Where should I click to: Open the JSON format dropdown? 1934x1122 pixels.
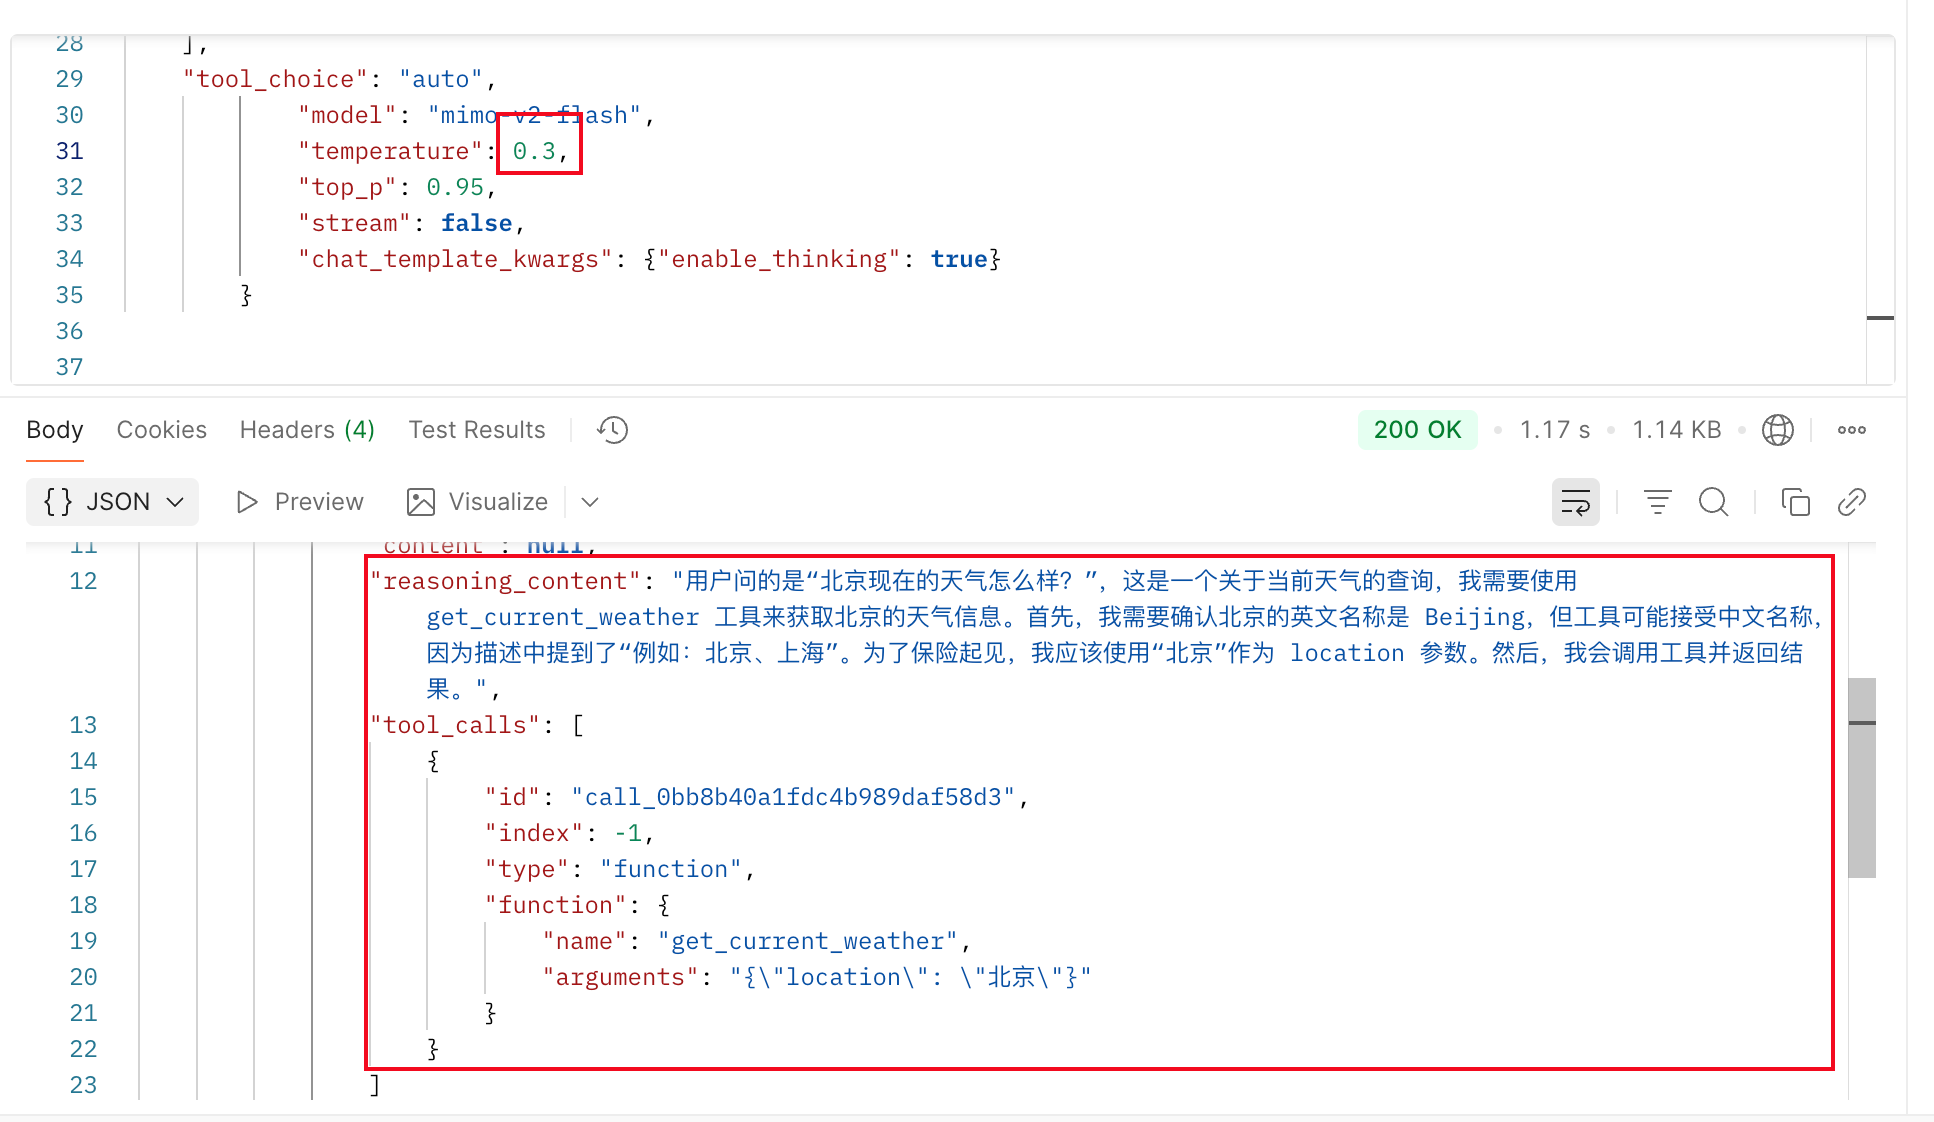point(113,502)
